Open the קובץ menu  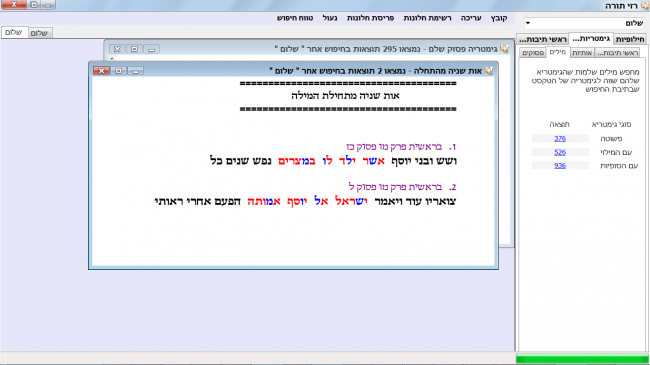(499, 18)
